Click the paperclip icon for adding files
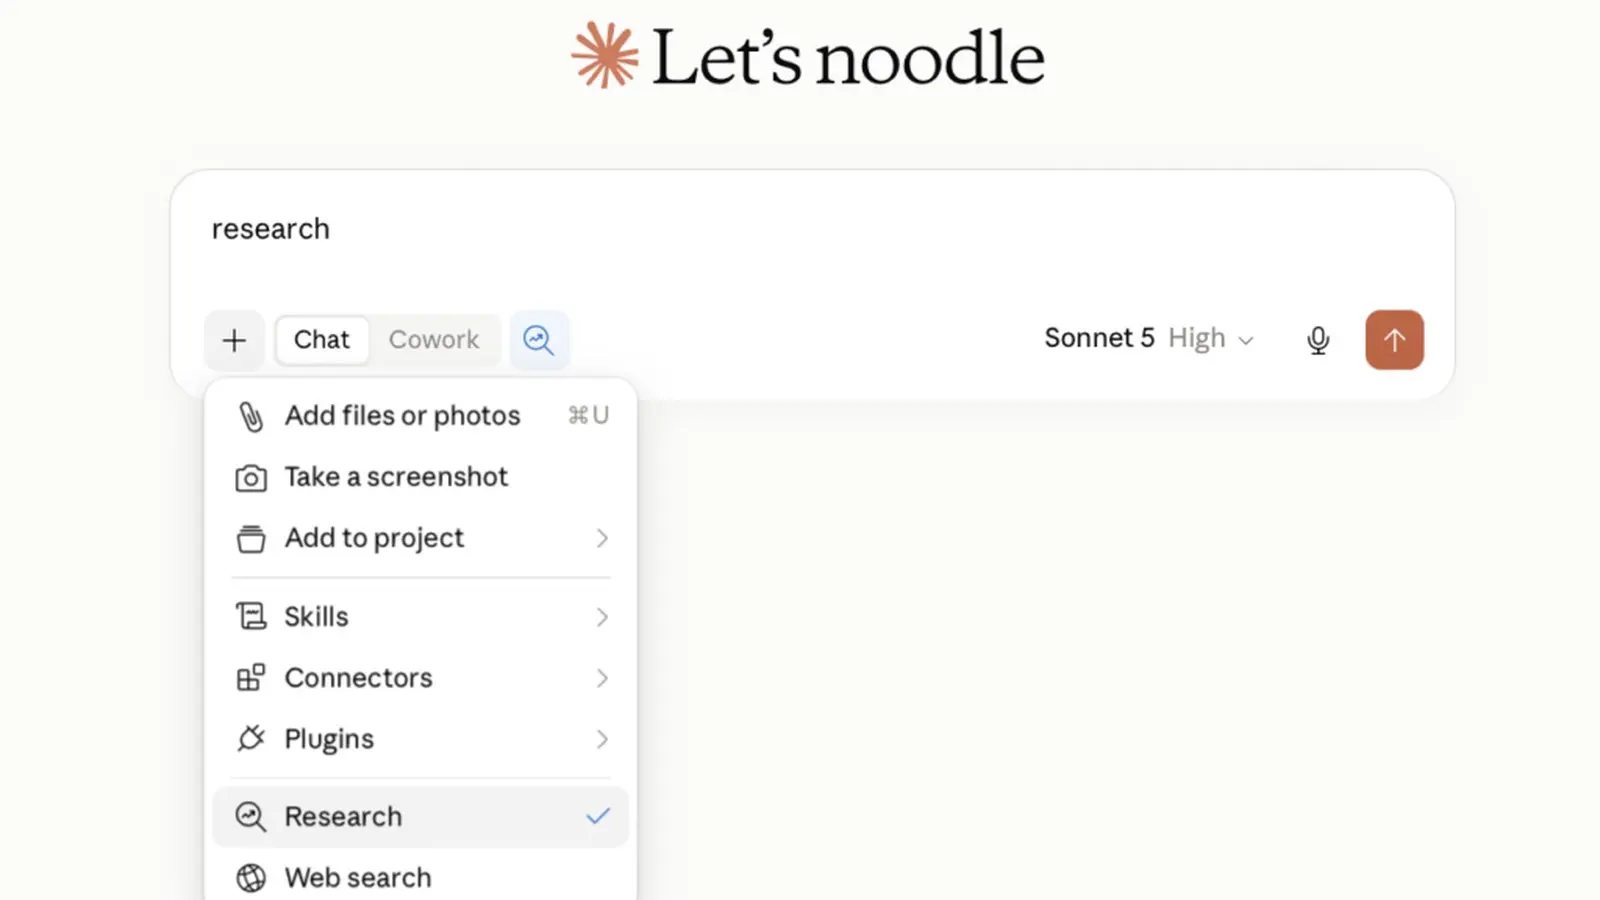The image size is (1600, 900). 251,416
